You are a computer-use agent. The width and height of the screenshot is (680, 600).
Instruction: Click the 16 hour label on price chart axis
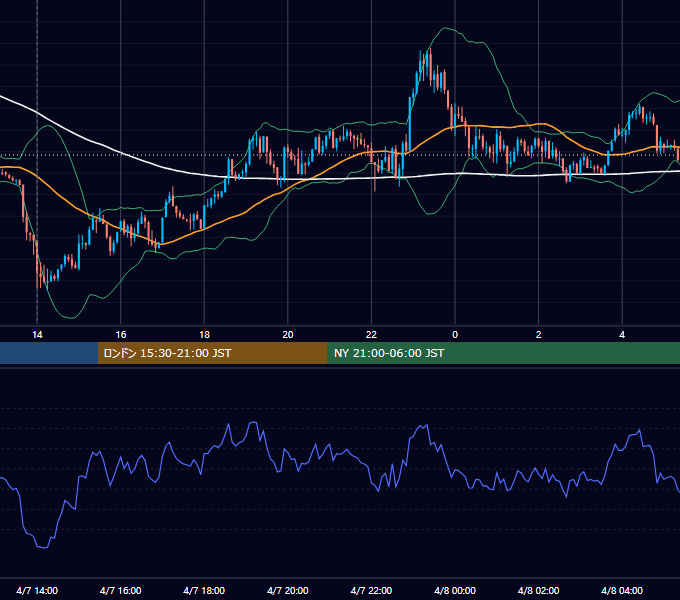pyautogui.click(x=121, y=335)
